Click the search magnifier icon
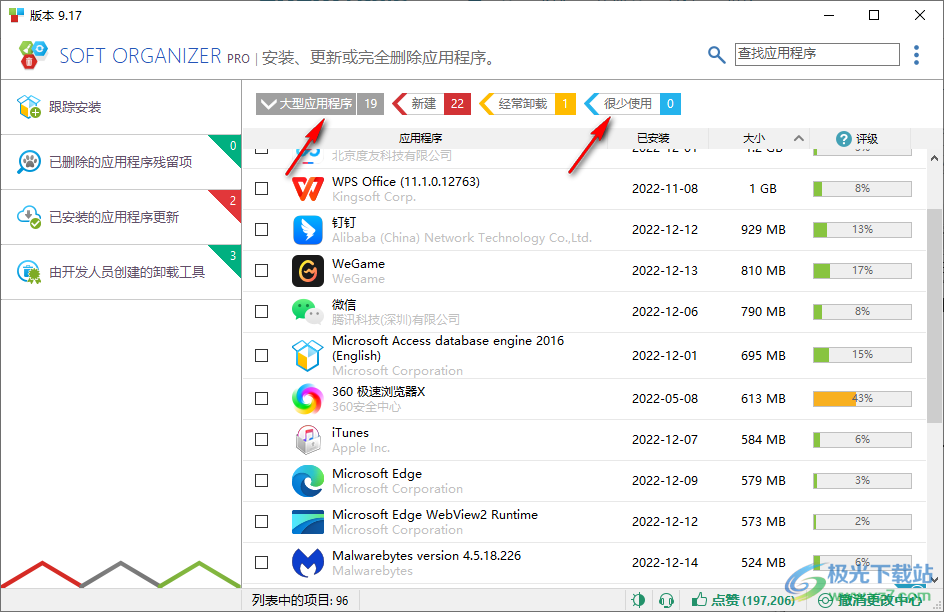 [716, 55]
